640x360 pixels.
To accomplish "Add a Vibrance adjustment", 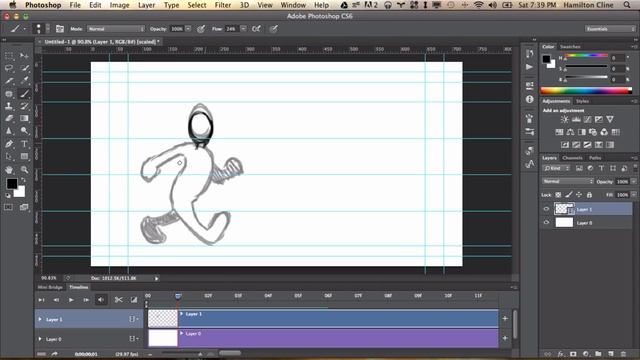I will 610,120.
